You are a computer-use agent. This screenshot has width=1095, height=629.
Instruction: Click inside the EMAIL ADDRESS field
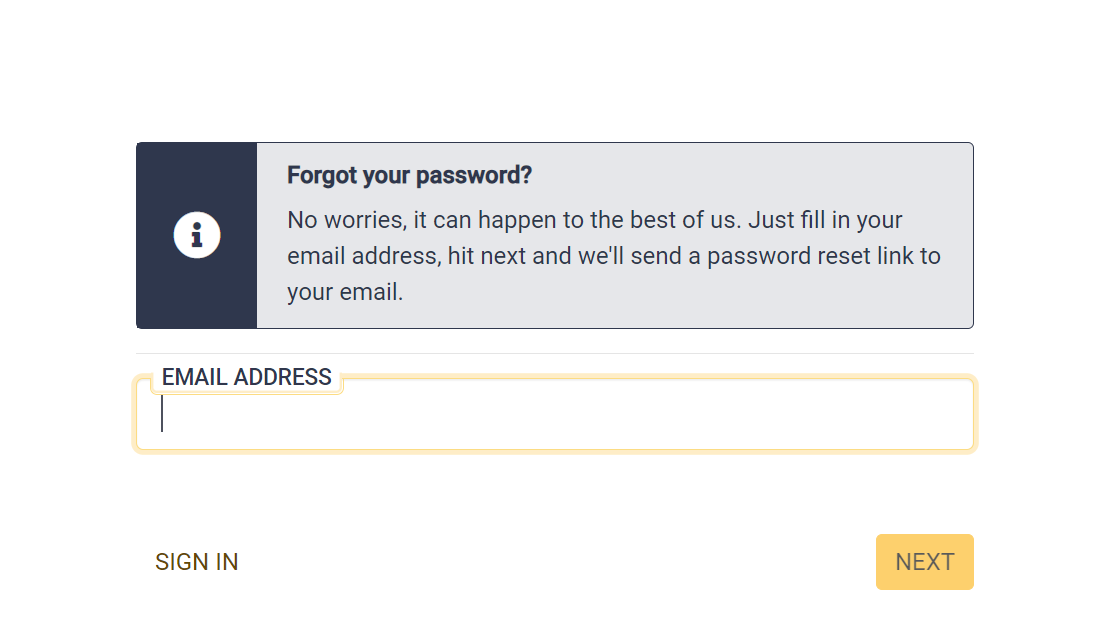click(555, 415)
